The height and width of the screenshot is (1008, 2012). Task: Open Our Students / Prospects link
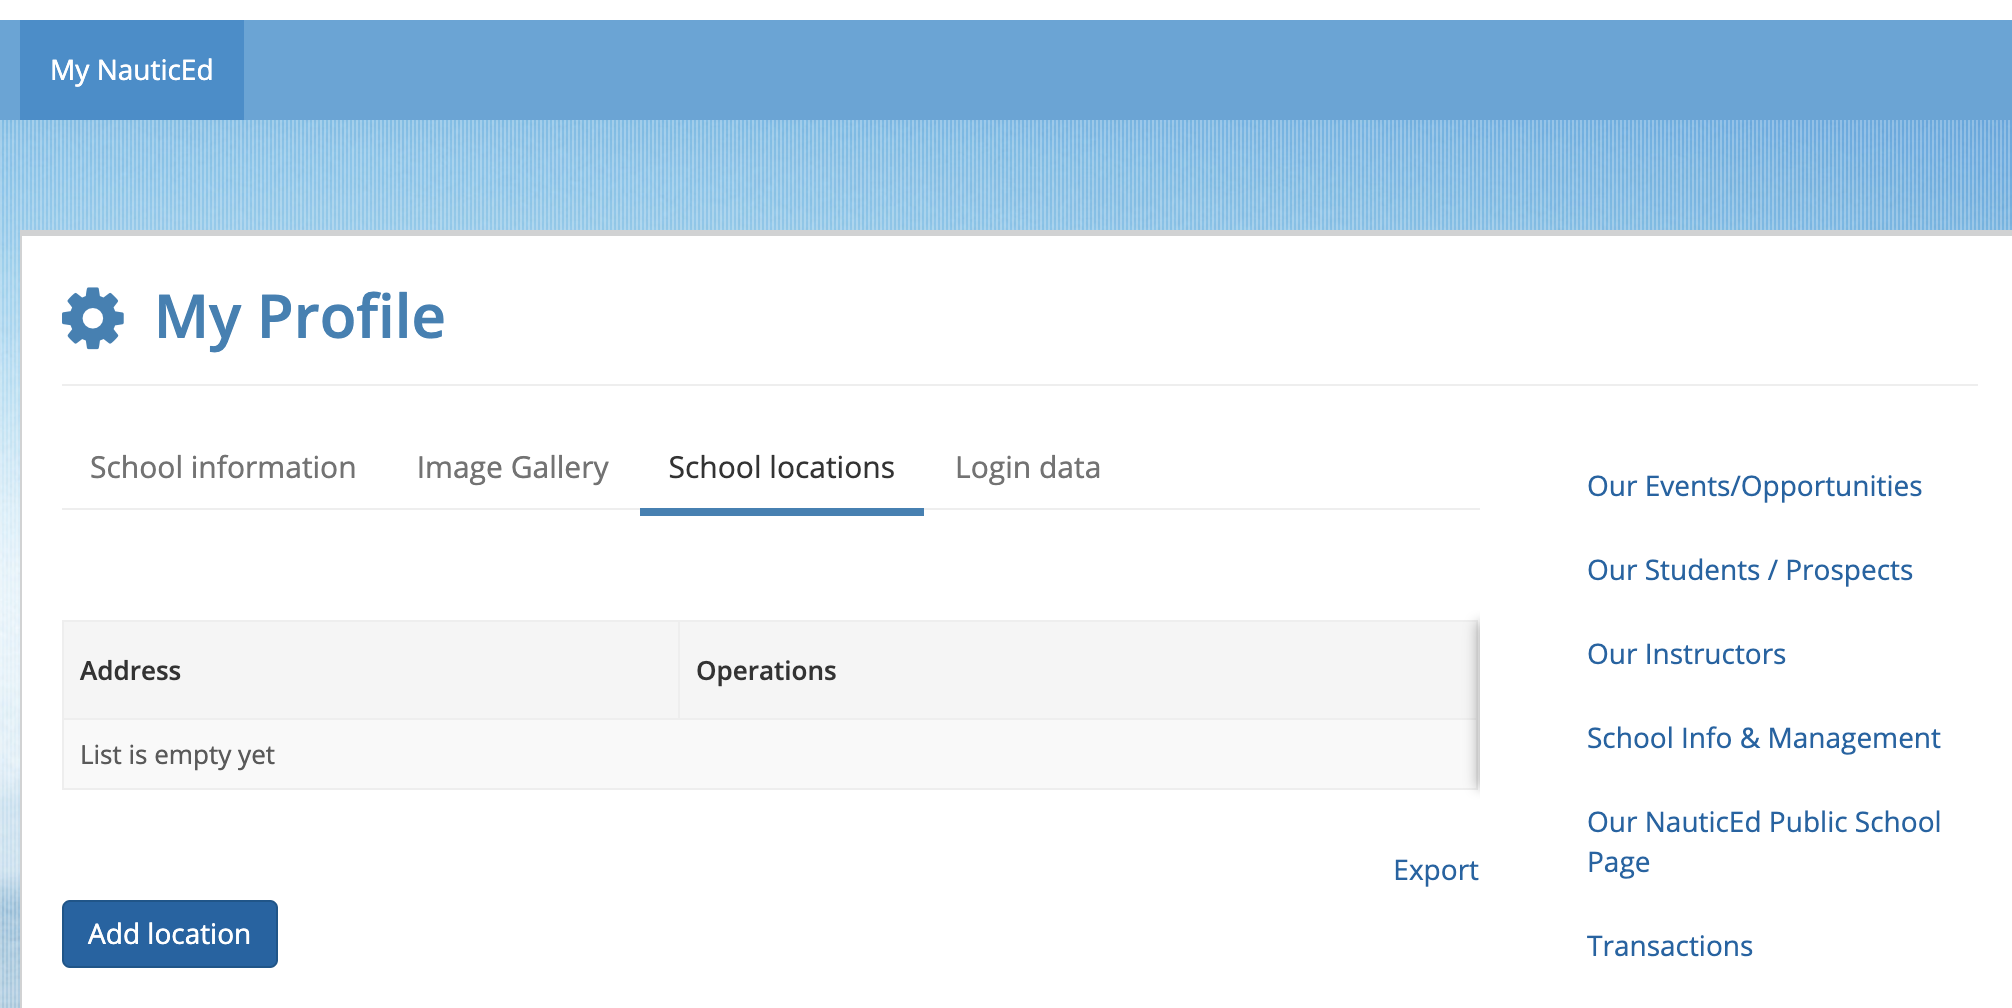click(x=1750, y=570)
